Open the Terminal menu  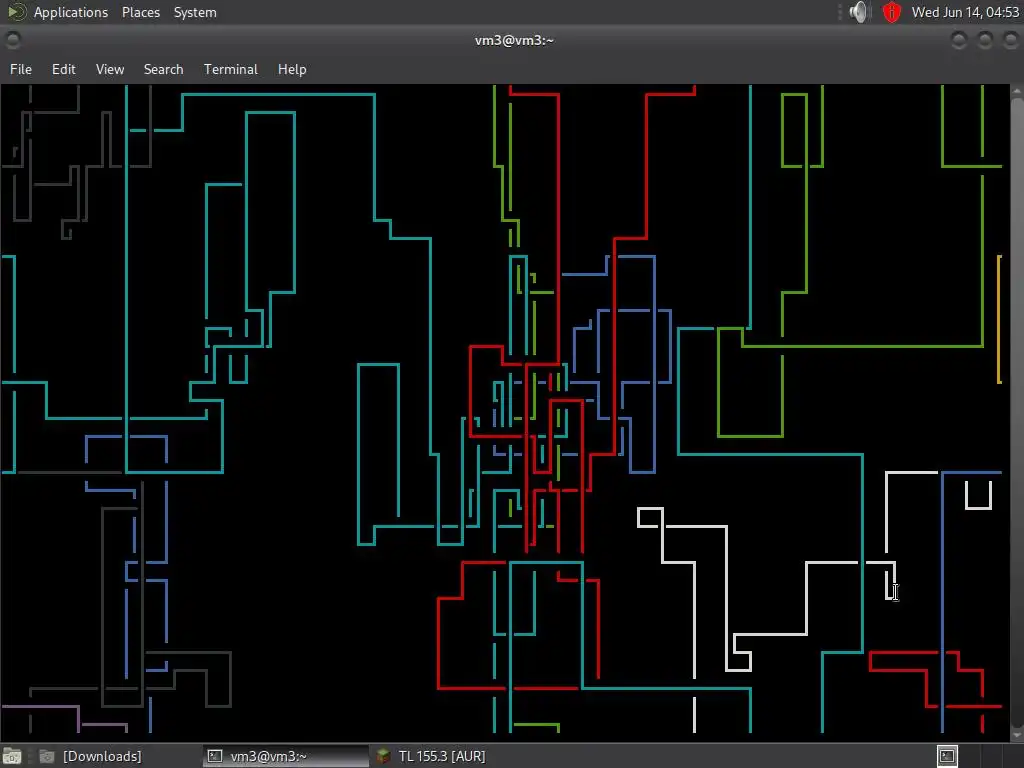coord(231,69)
